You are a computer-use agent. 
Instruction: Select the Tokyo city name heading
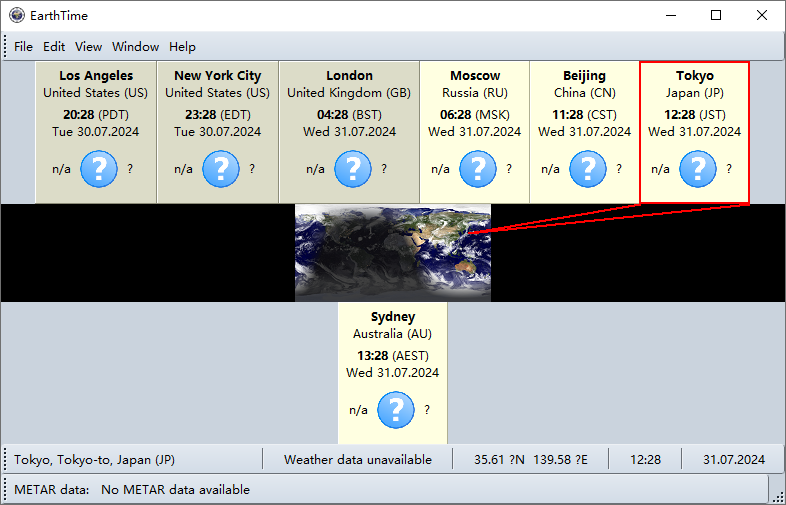click(695, 76)
